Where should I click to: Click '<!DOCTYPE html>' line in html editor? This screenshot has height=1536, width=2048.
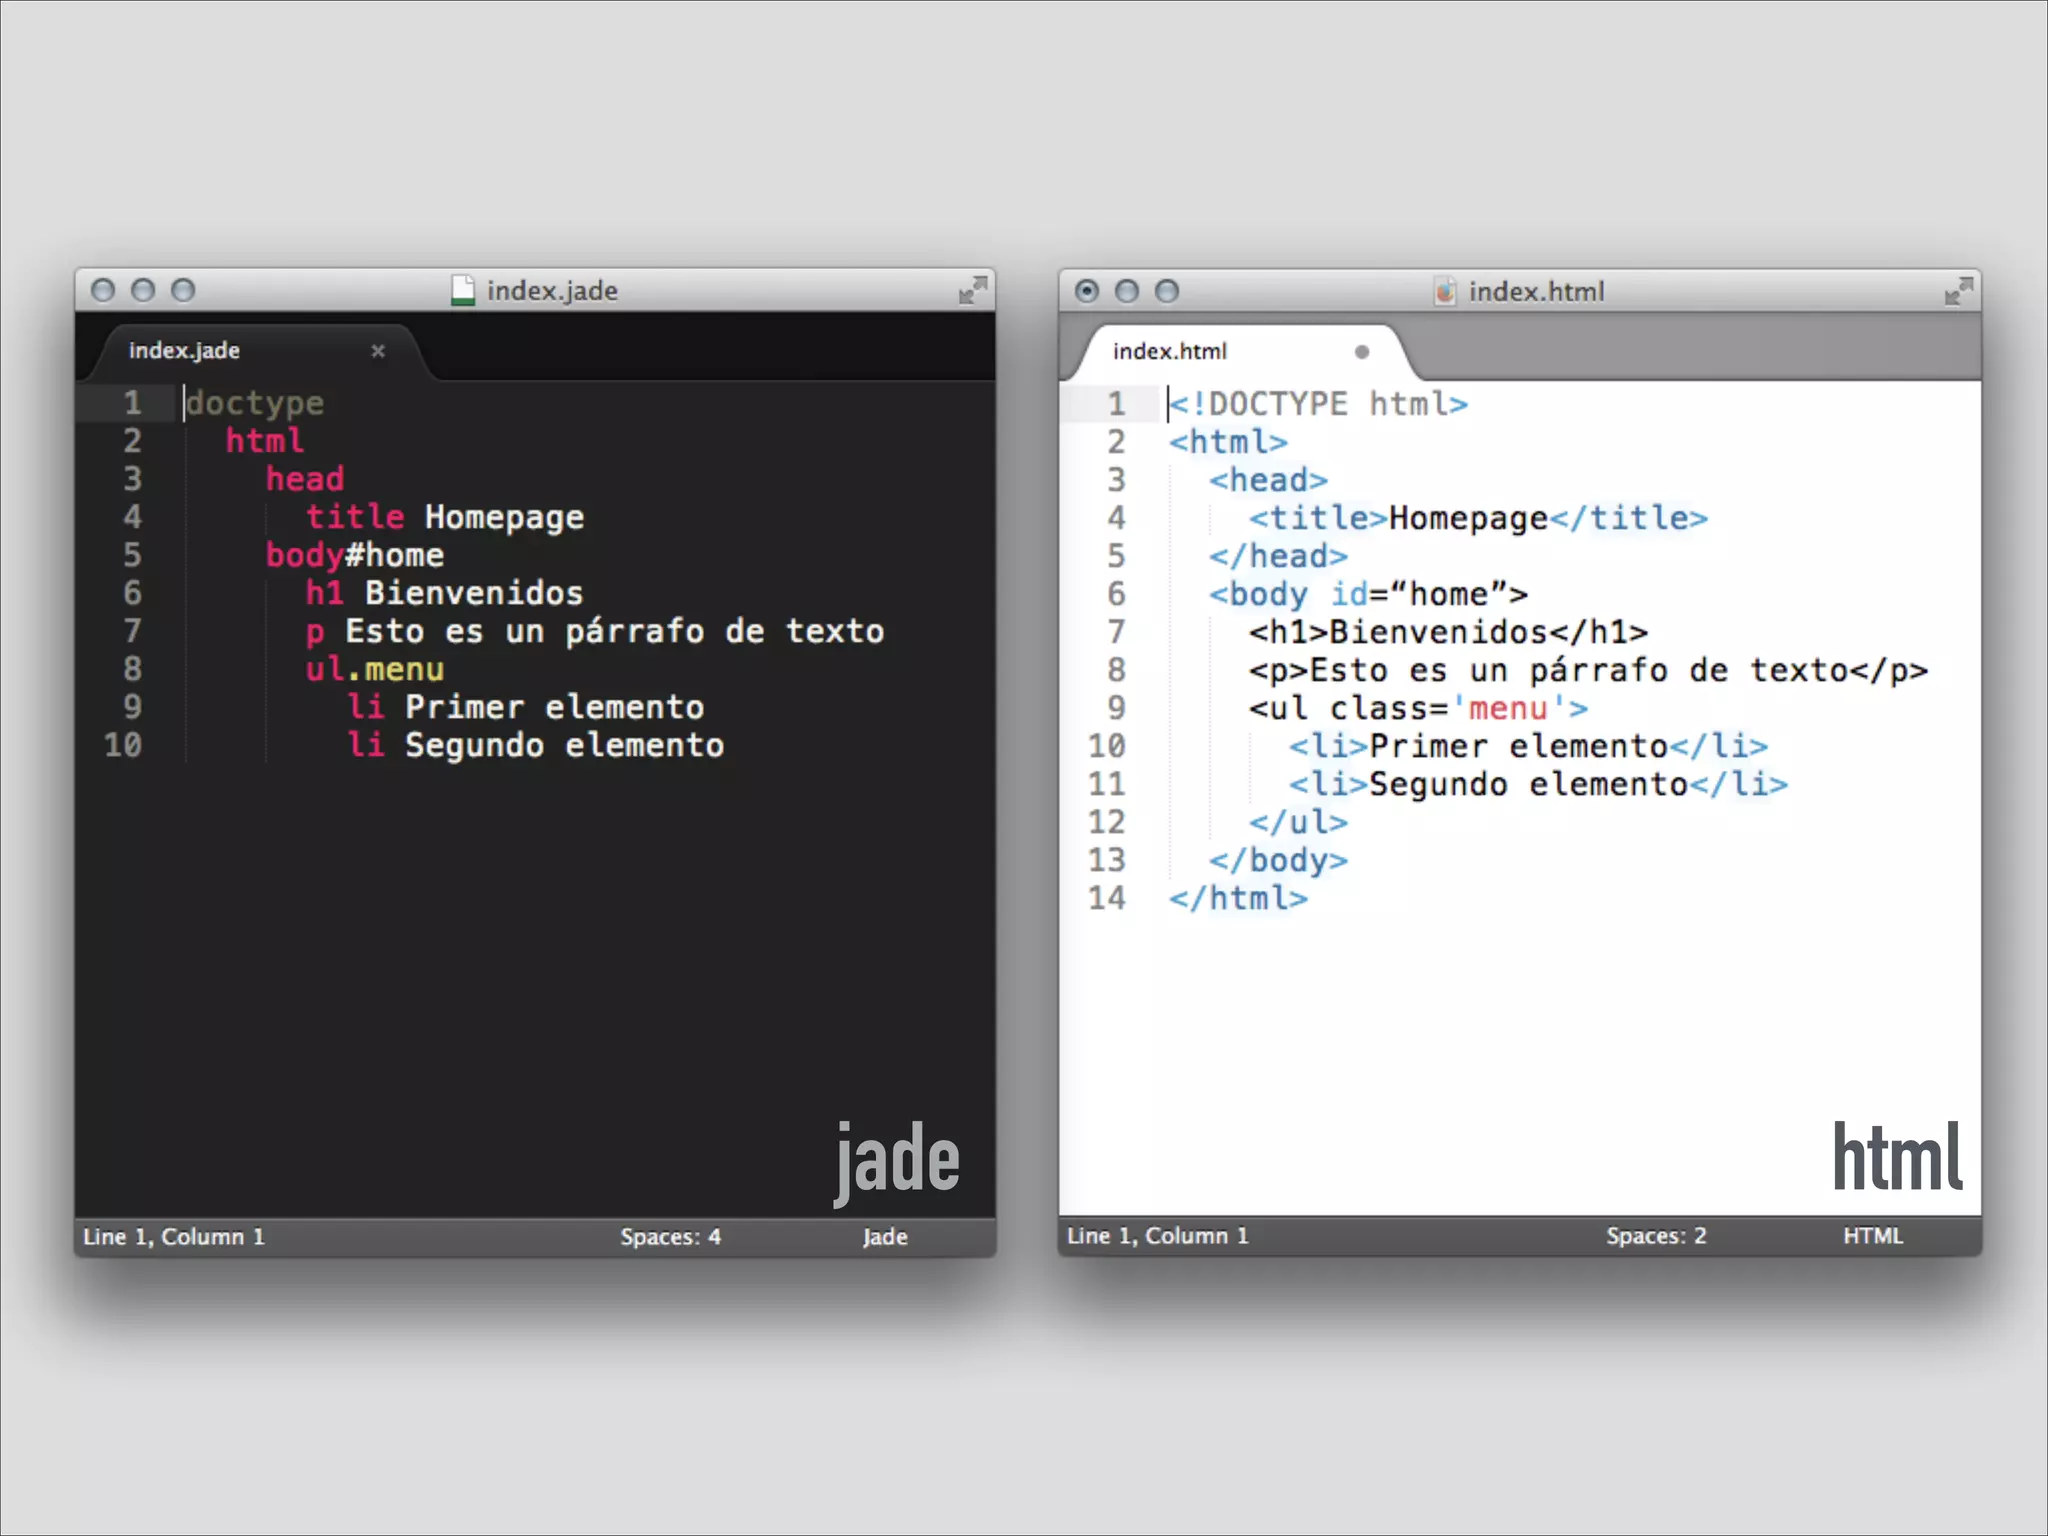click(x=1318, y=404)
